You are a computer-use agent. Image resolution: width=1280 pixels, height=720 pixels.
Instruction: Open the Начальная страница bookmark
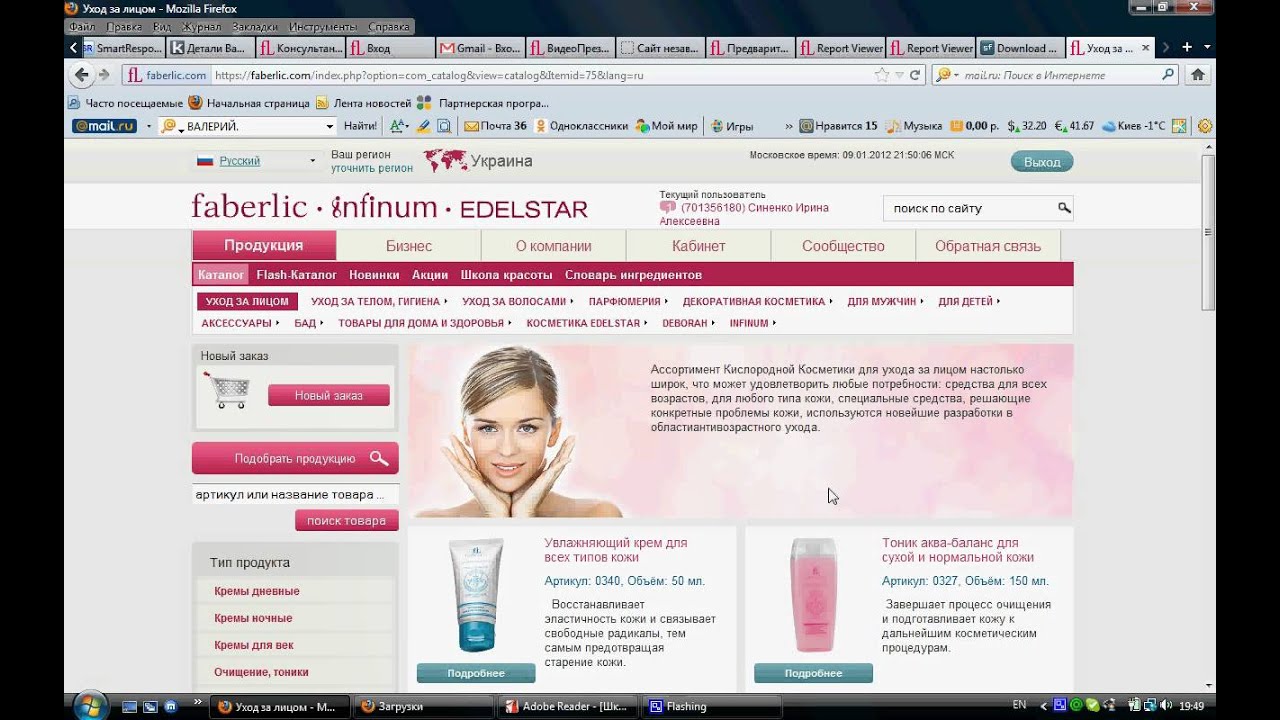click(249, 103)
